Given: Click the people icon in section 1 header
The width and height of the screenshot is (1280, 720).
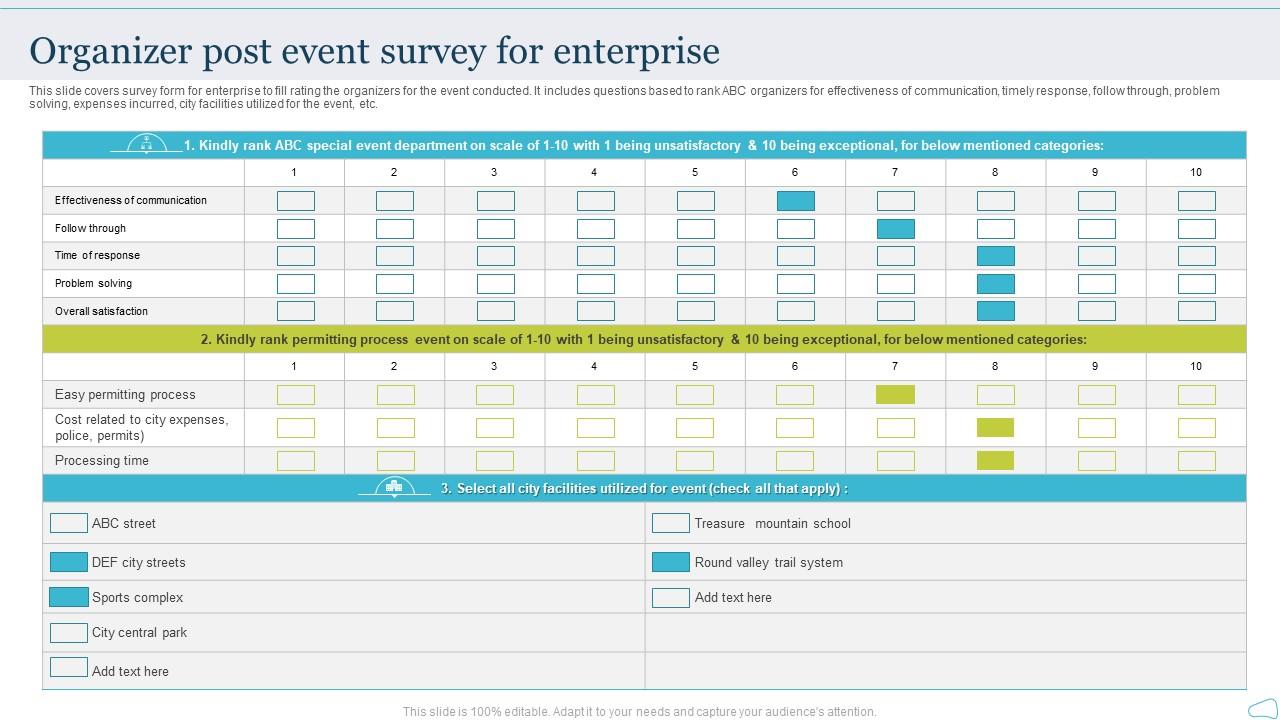Looking at the screenshot, I should pyautogui.click(x=145, y=143).
